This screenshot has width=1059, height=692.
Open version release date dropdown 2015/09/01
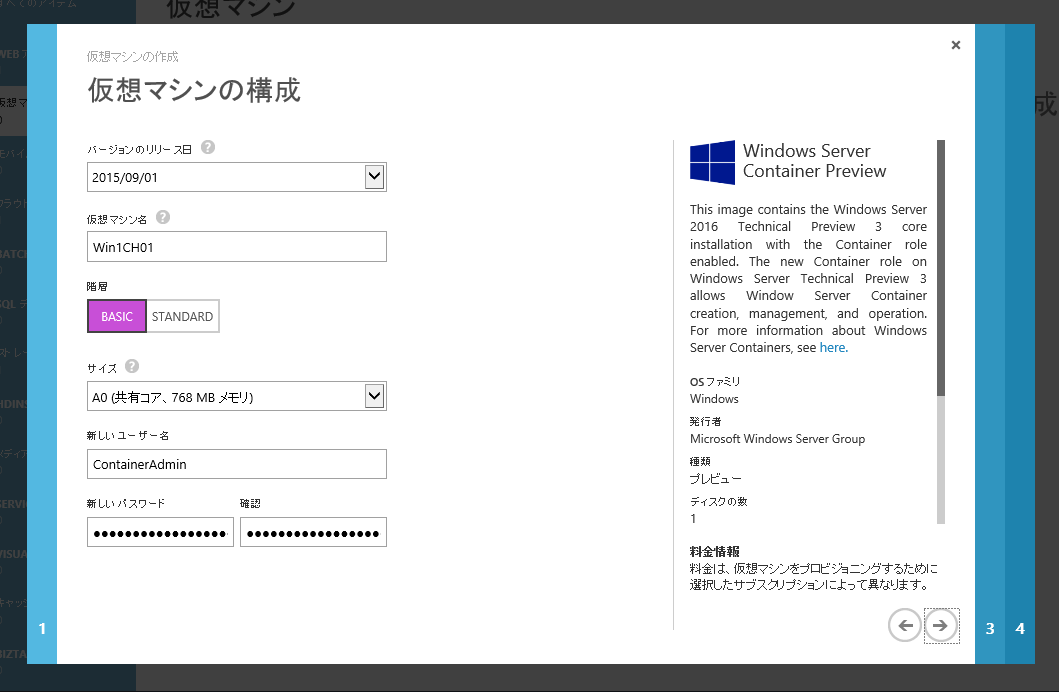point(236,177)
